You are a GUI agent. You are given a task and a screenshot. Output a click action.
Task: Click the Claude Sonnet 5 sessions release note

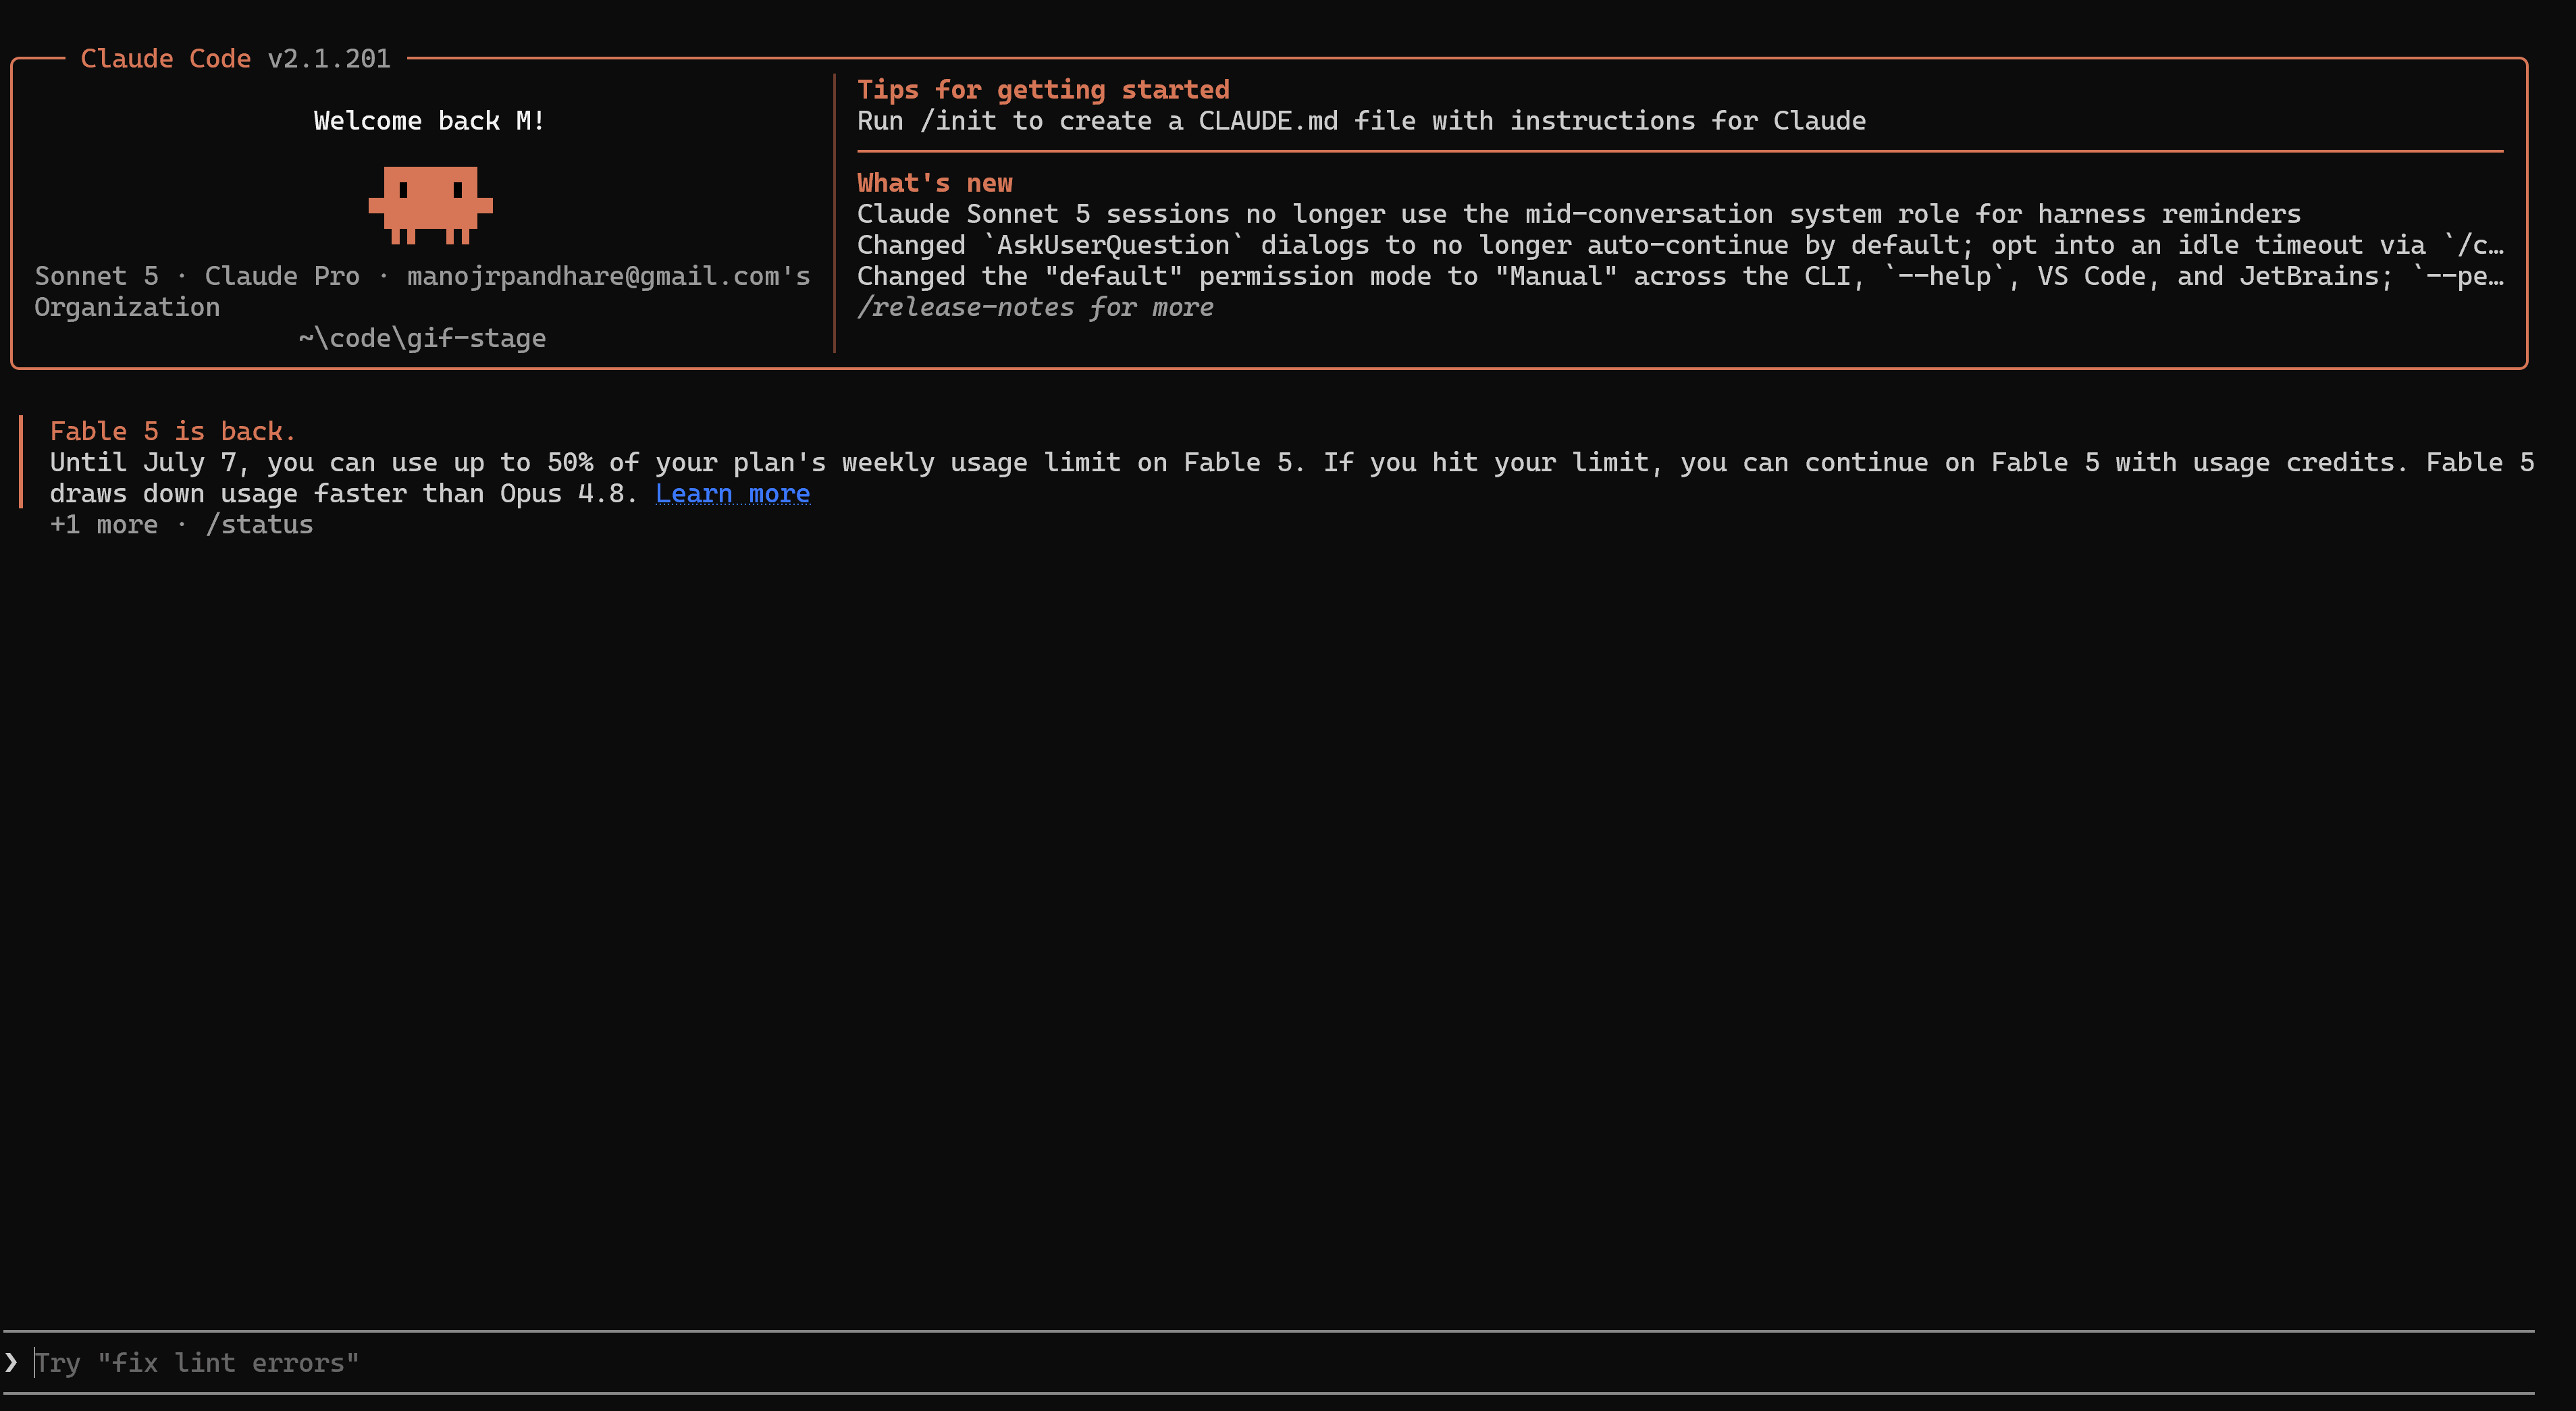[x=1579, y=214]
